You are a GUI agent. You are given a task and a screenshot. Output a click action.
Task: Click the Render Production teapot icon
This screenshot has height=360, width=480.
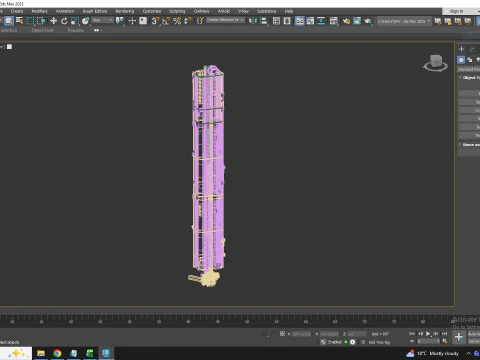(368, 21)
